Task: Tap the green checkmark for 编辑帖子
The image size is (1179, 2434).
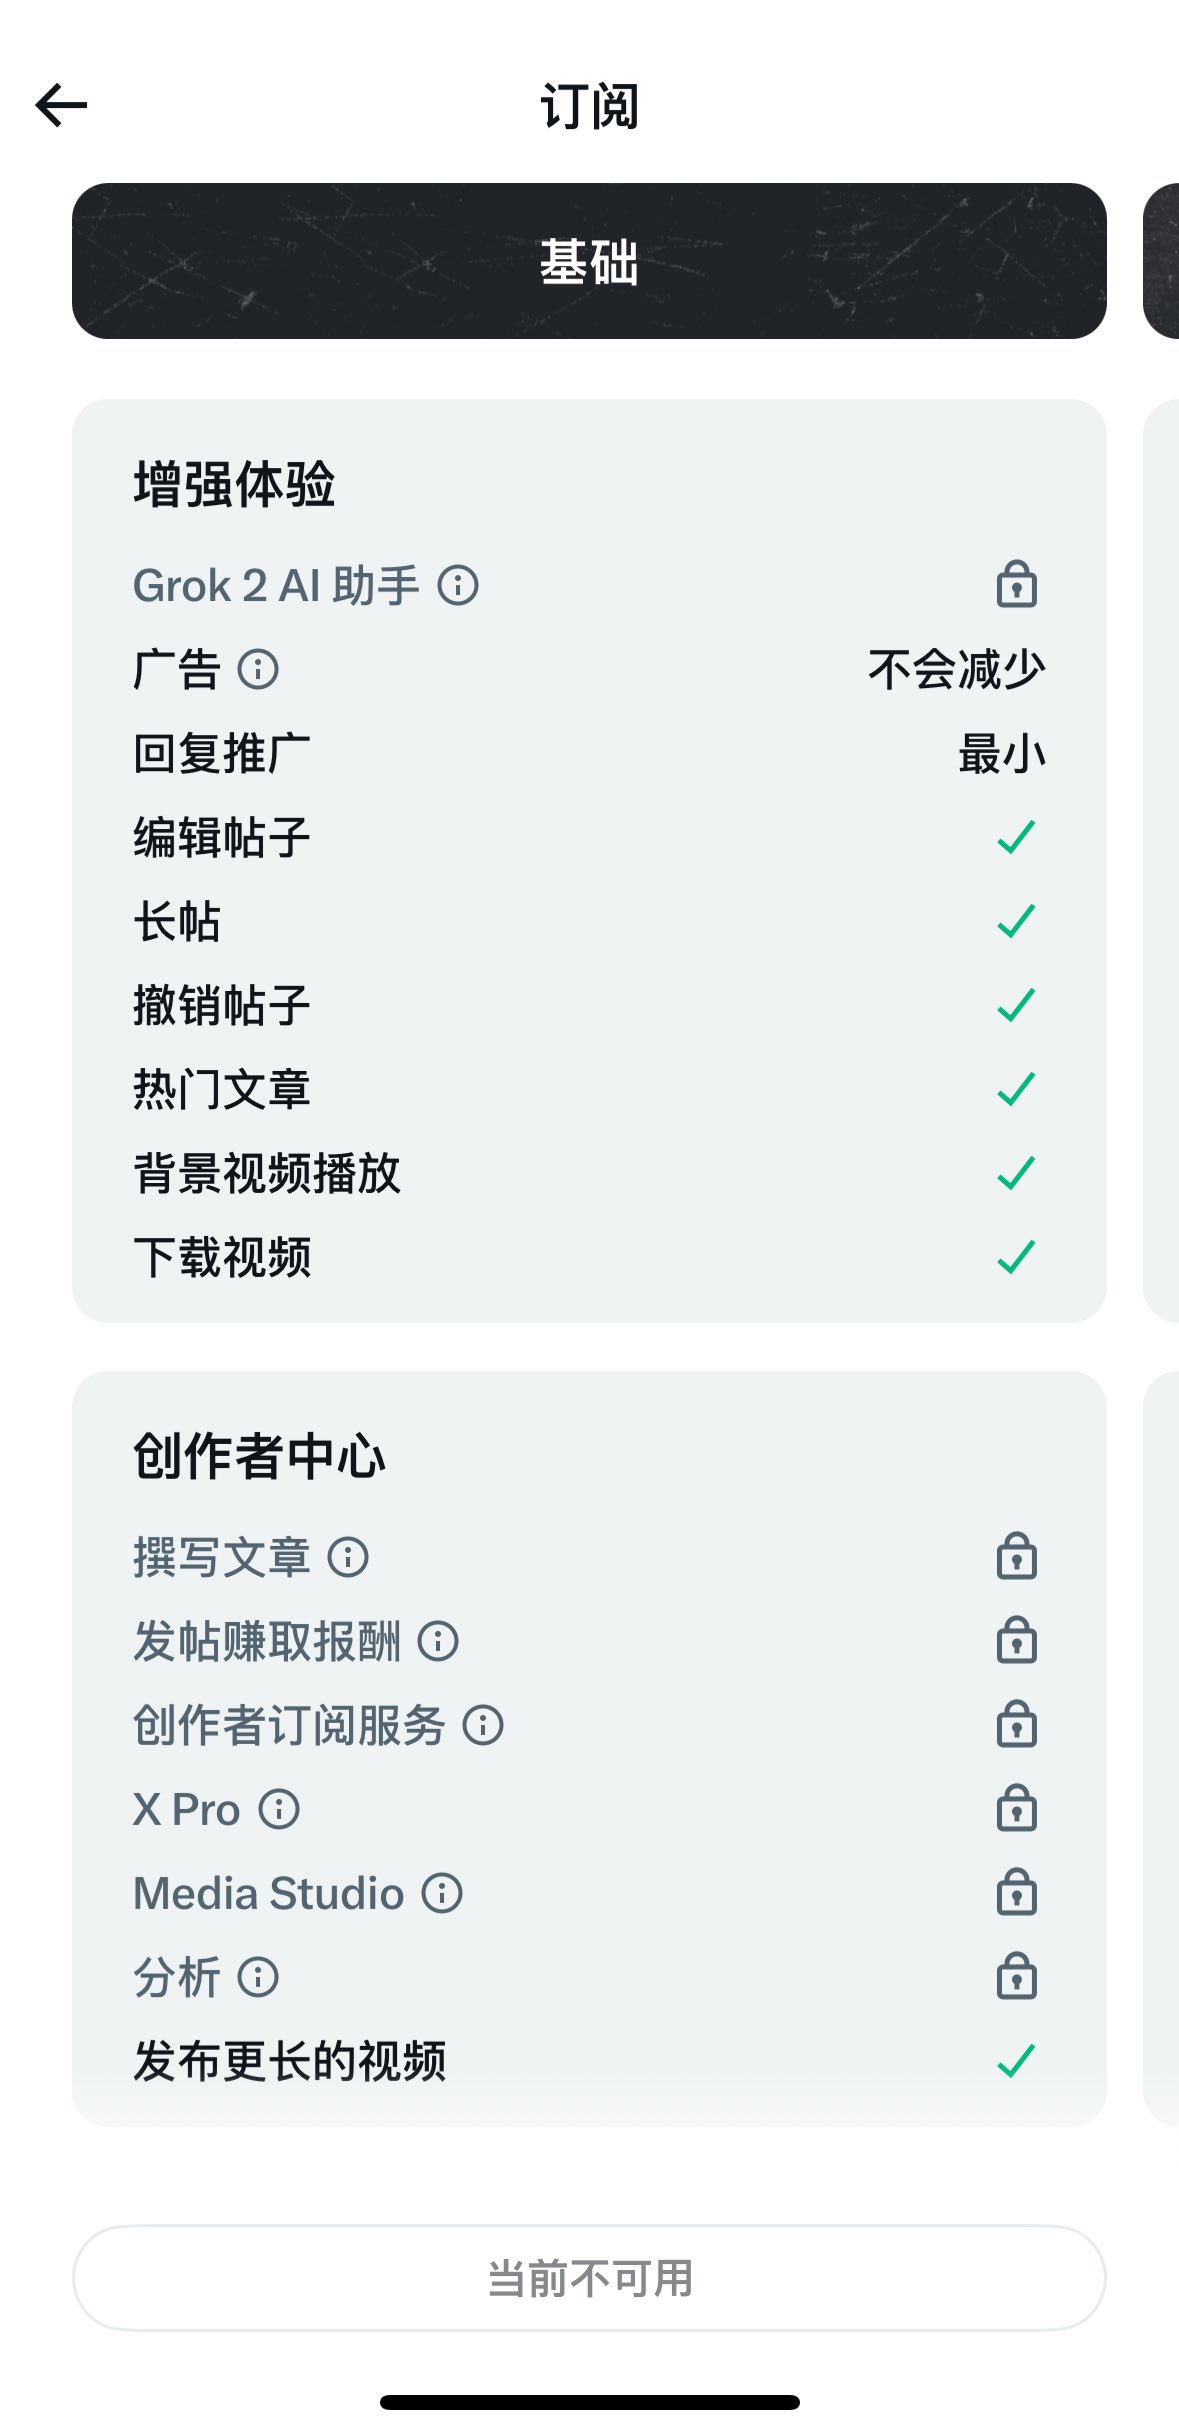Action: [x=1016, y=837]
